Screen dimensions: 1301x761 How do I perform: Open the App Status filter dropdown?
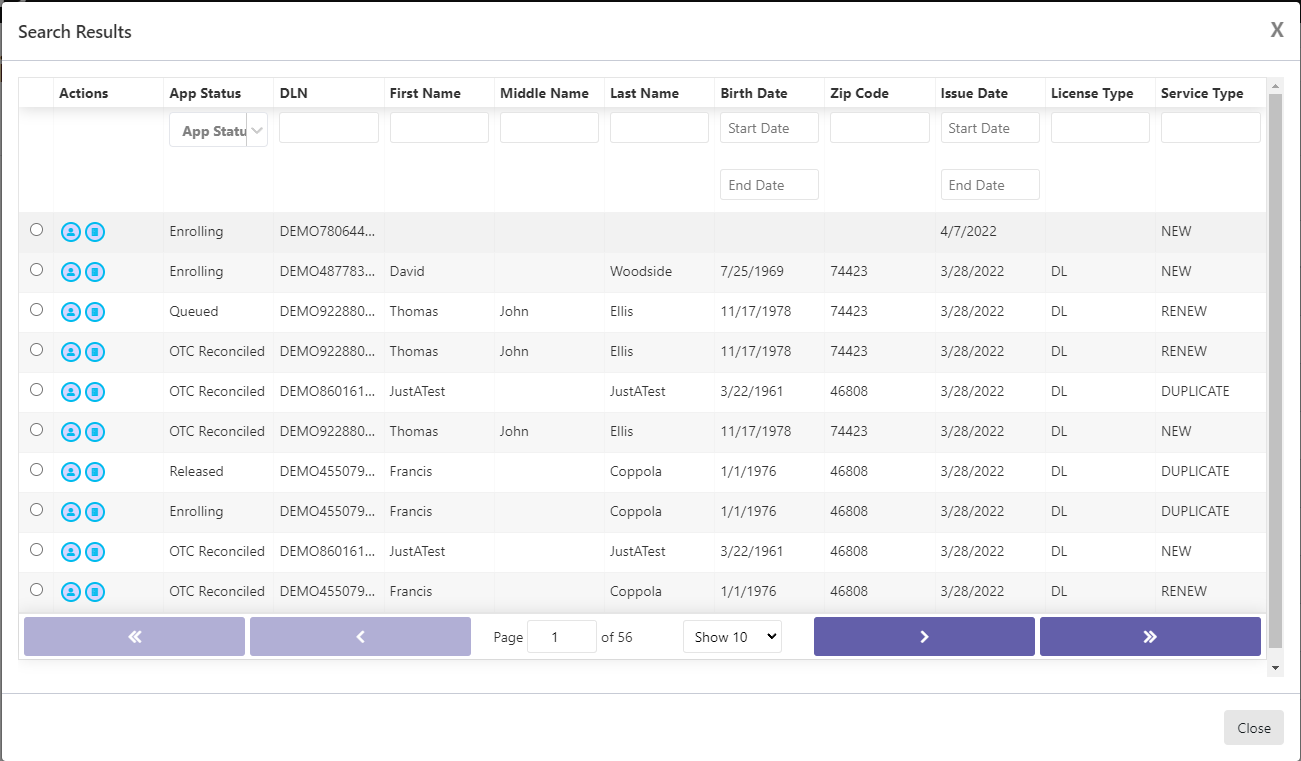tap(218, 129)
